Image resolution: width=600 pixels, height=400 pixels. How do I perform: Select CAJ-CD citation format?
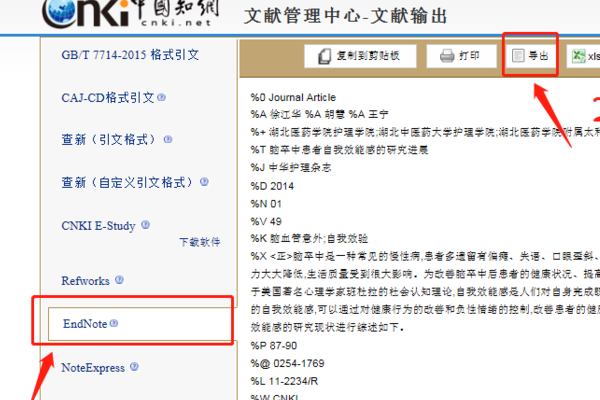108,98
